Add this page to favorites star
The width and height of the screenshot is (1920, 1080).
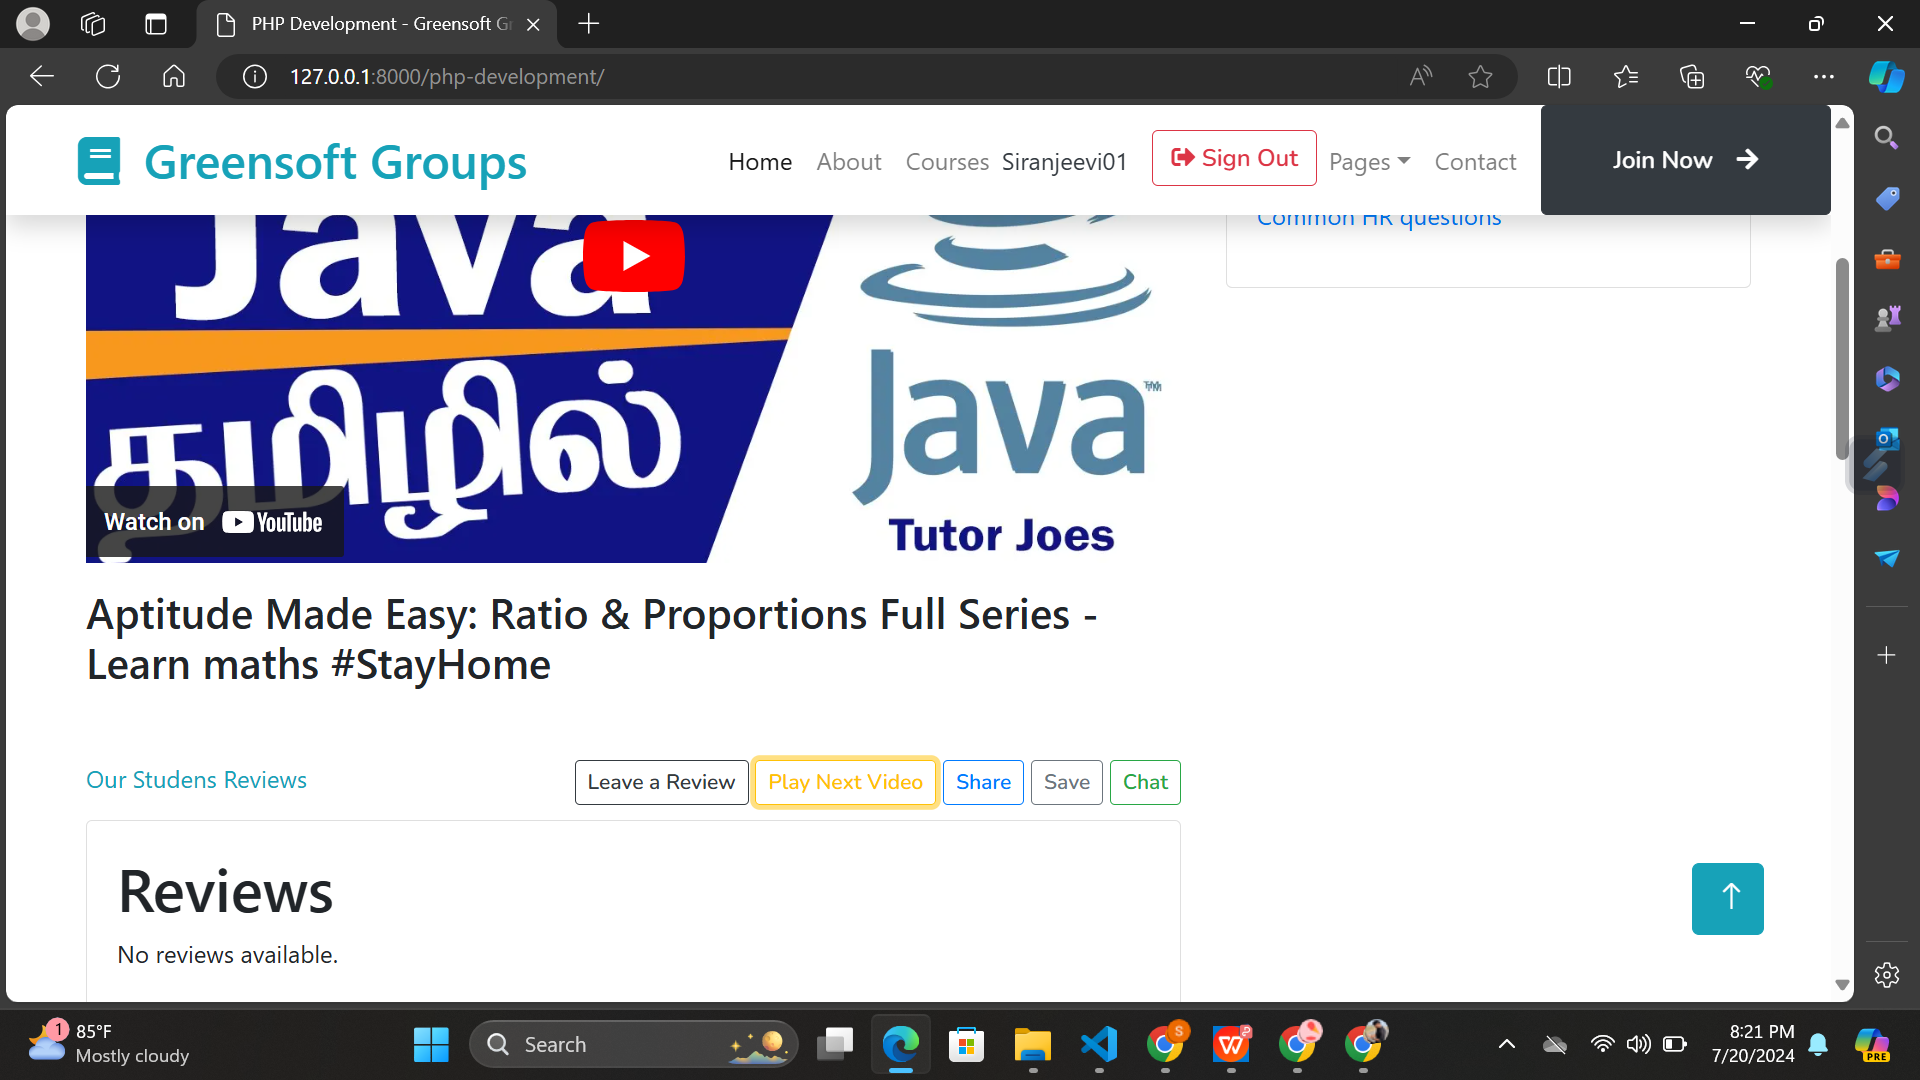pos(1481,76)
